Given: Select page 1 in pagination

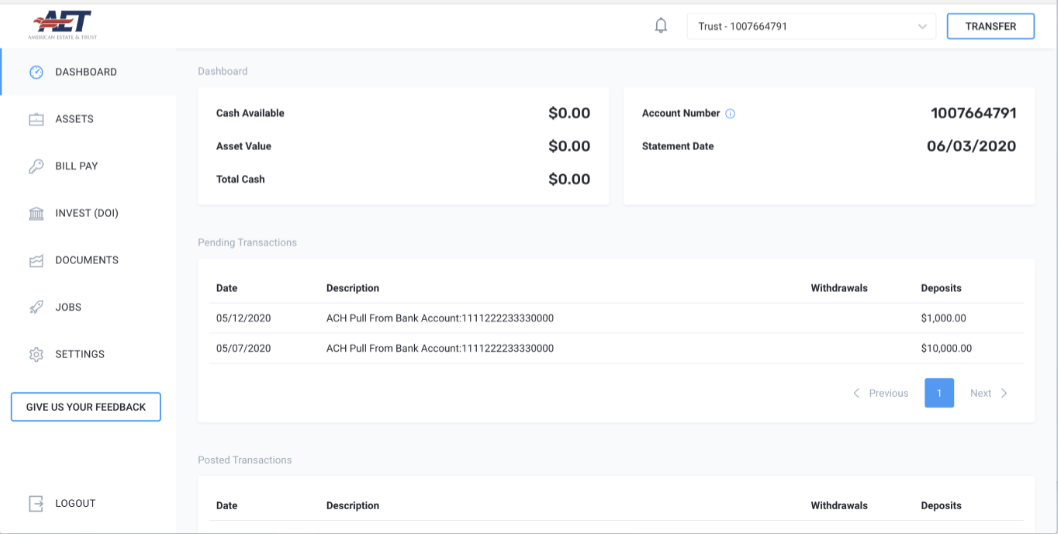Looking at the screenshot, I should tap(939, 393).
